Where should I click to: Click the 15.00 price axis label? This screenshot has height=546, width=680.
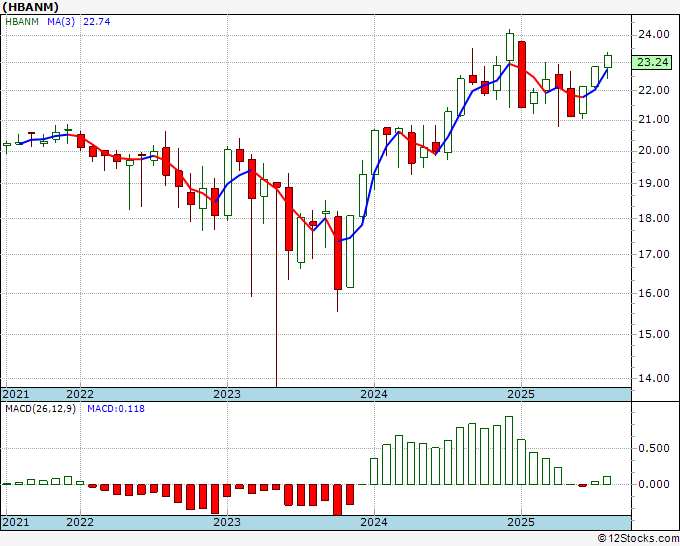pos(654,334)
